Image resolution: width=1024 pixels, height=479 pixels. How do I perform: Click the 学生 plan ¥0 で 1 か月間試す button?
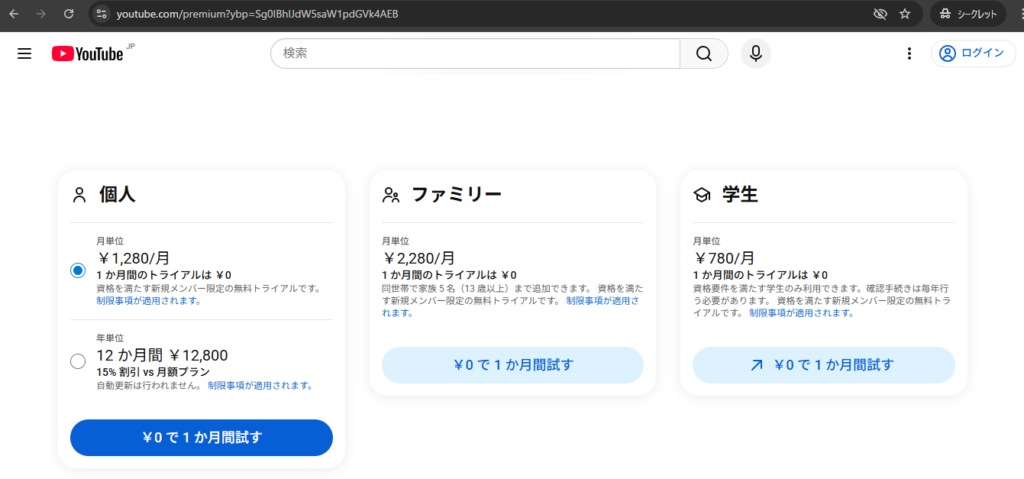[x=824, y=365]
